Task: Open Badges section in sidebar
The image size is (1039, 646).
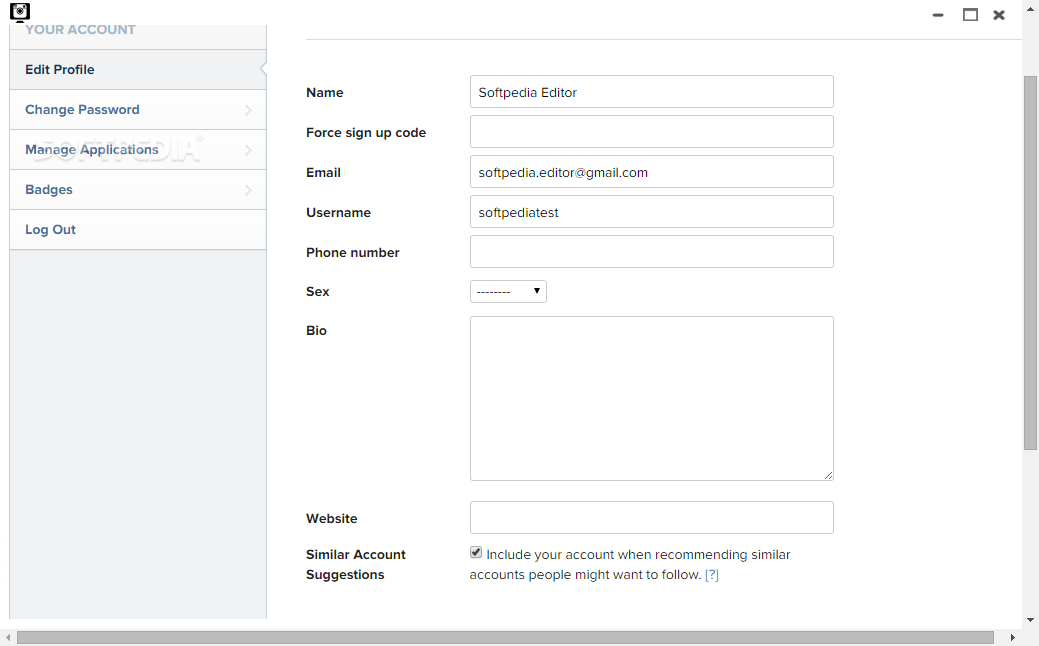Action: coord(138,189)
